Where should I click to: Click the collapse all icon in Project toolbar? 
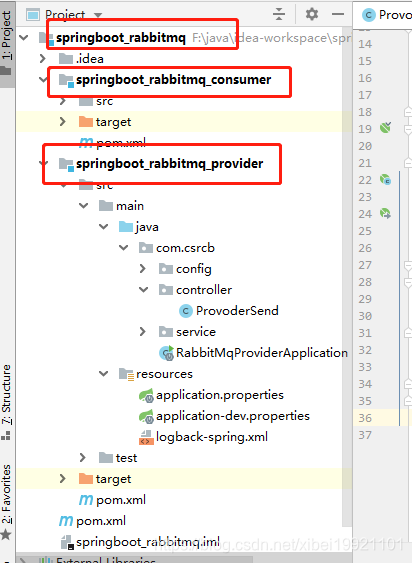279,14
